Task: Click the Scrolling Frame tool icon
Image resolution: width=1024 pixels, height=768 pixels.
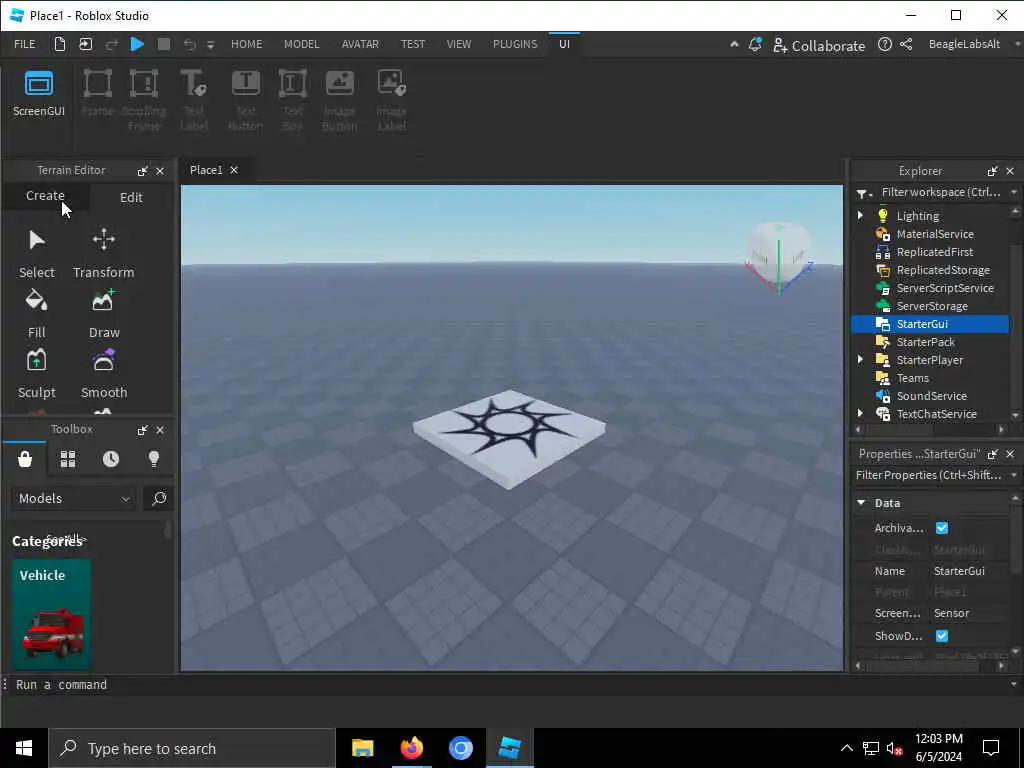Action: point(144,84)
